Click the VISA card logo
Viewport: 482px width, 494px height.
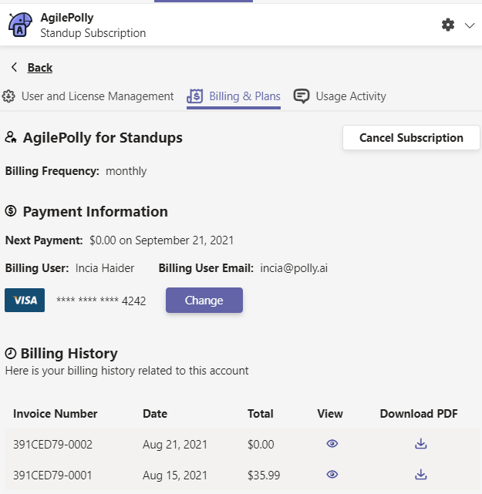(25, 300)
